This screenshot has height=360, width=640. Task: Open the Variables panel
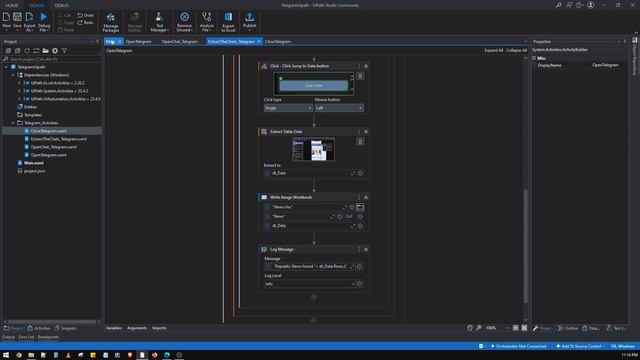114,328
